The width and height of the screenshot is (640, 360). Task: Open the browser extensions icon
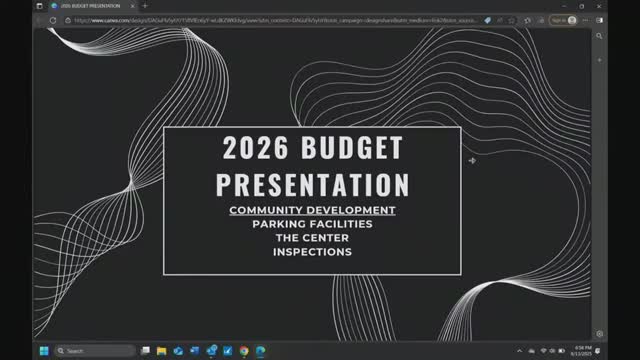click(527, 20)
